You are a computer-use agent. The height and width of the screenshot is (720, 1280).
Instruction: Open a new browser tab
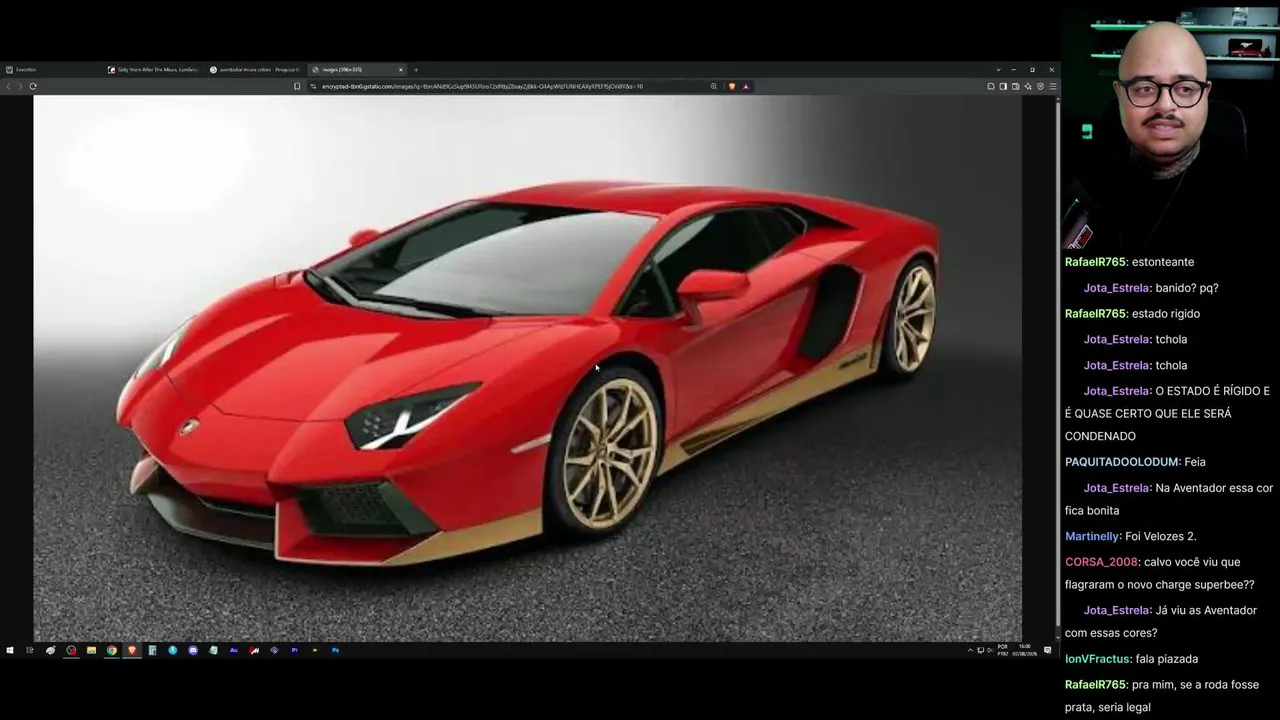pyautogui.click(x=416, y=70)
